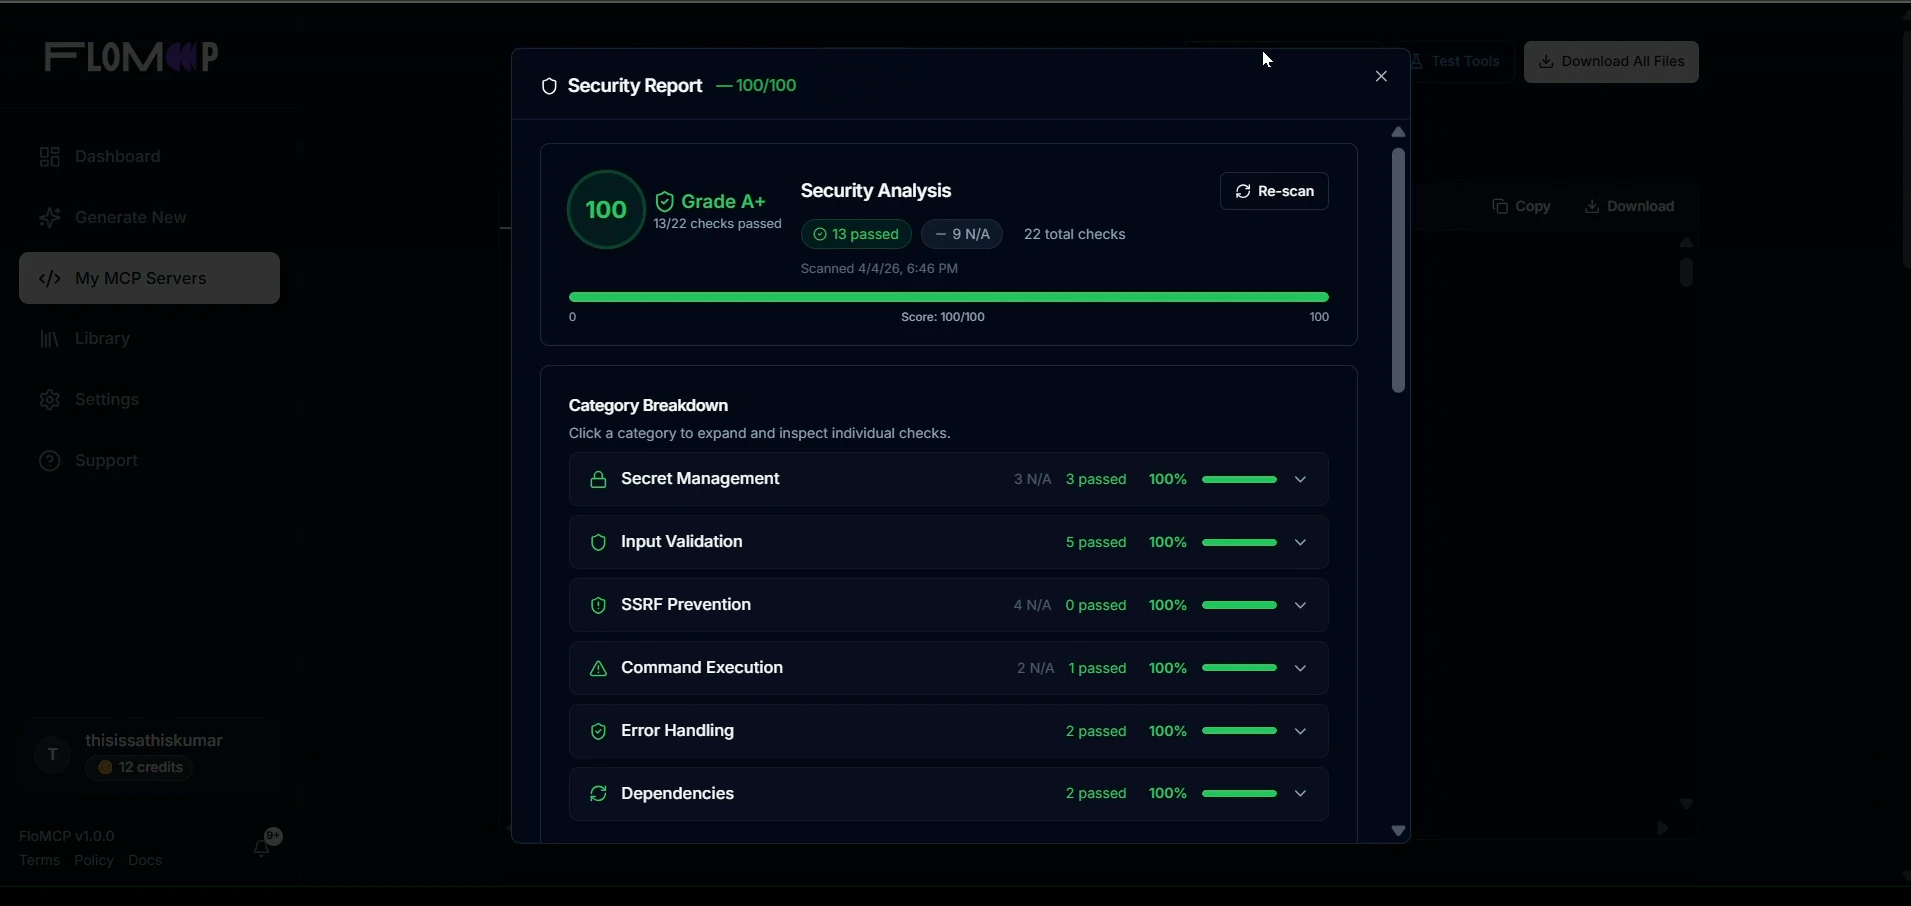The image size is (1911, 906).
Task: Expand the Input Validation category chevron
Action: click(1301, 543)
